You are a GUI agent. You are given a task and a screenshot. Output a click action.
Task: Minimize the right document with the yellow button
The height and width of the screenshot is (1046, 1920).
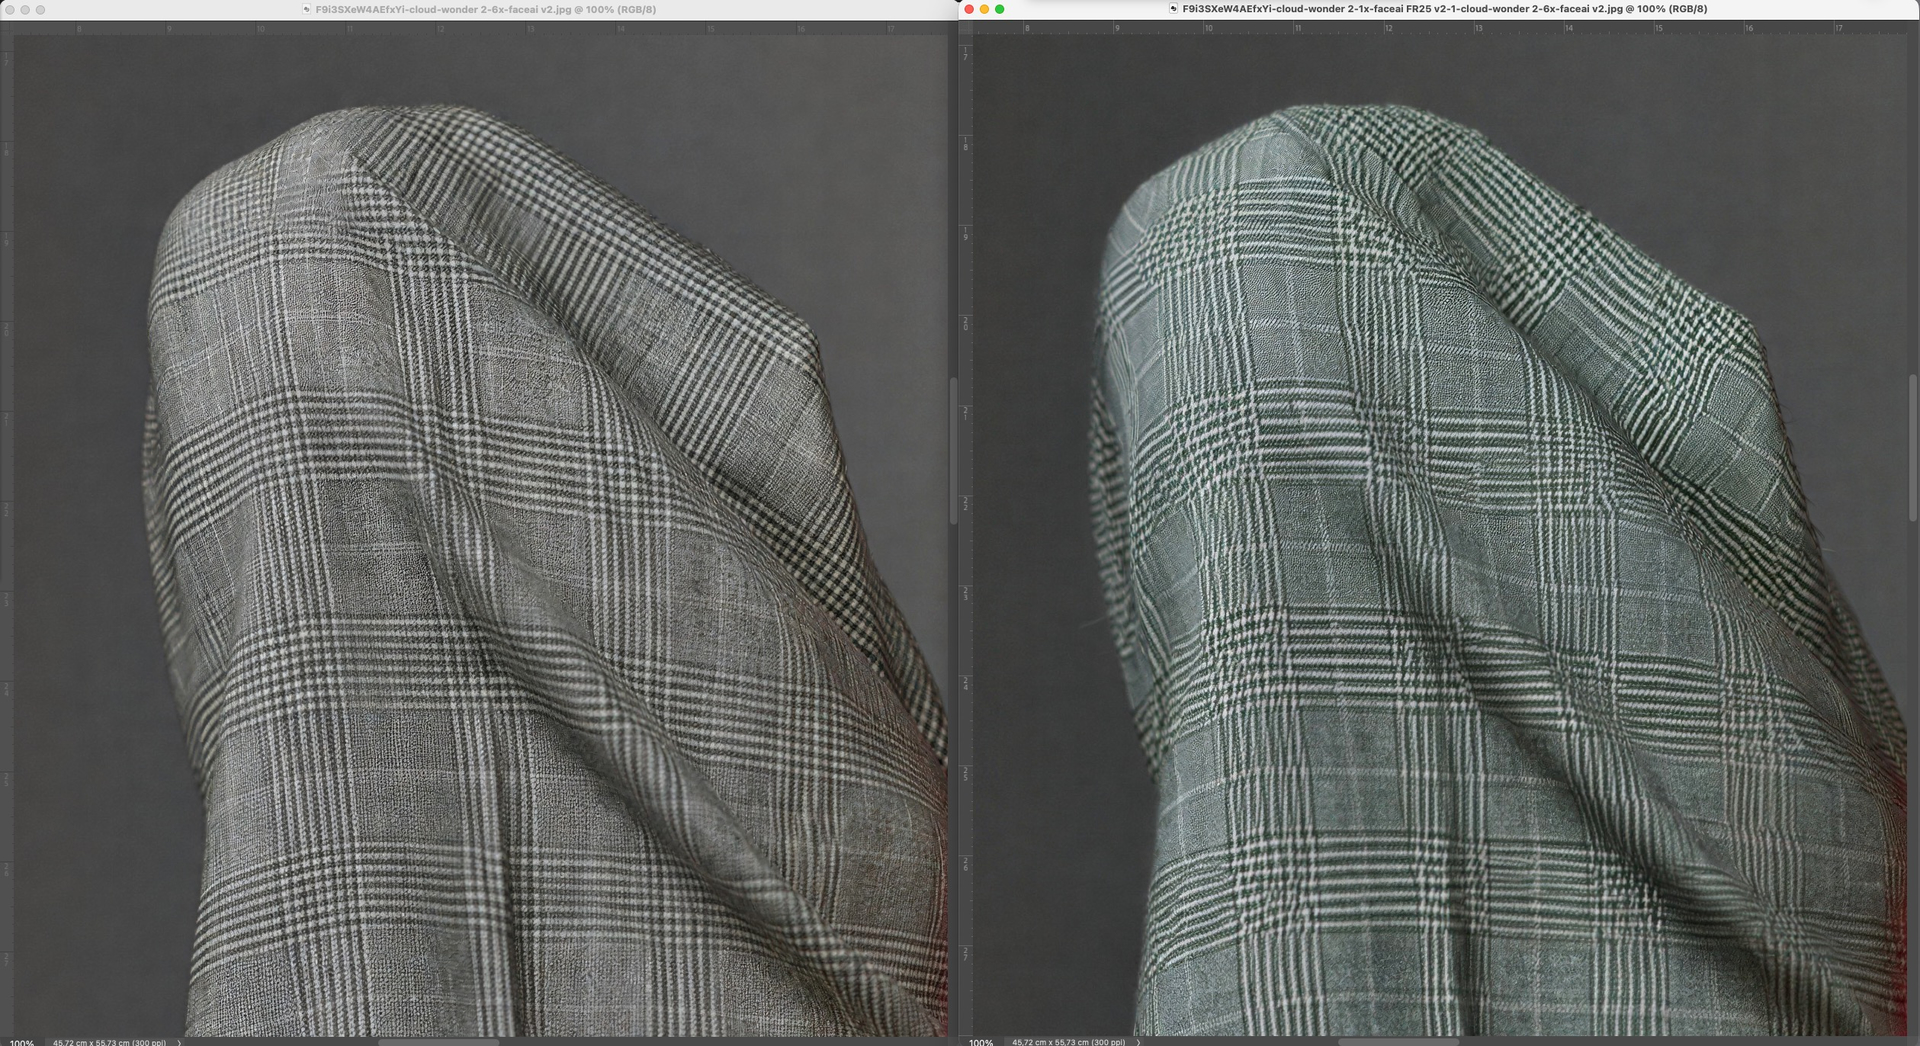pyautogui.click(x=984, y=9)
